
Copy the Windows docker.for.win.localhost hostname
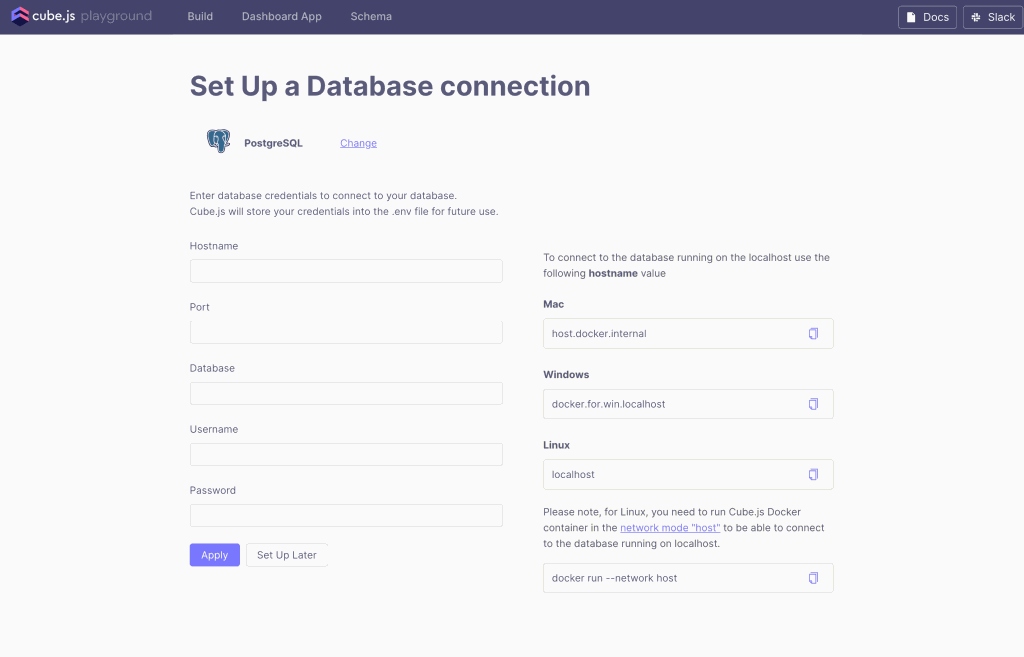[x=813, y=404]
